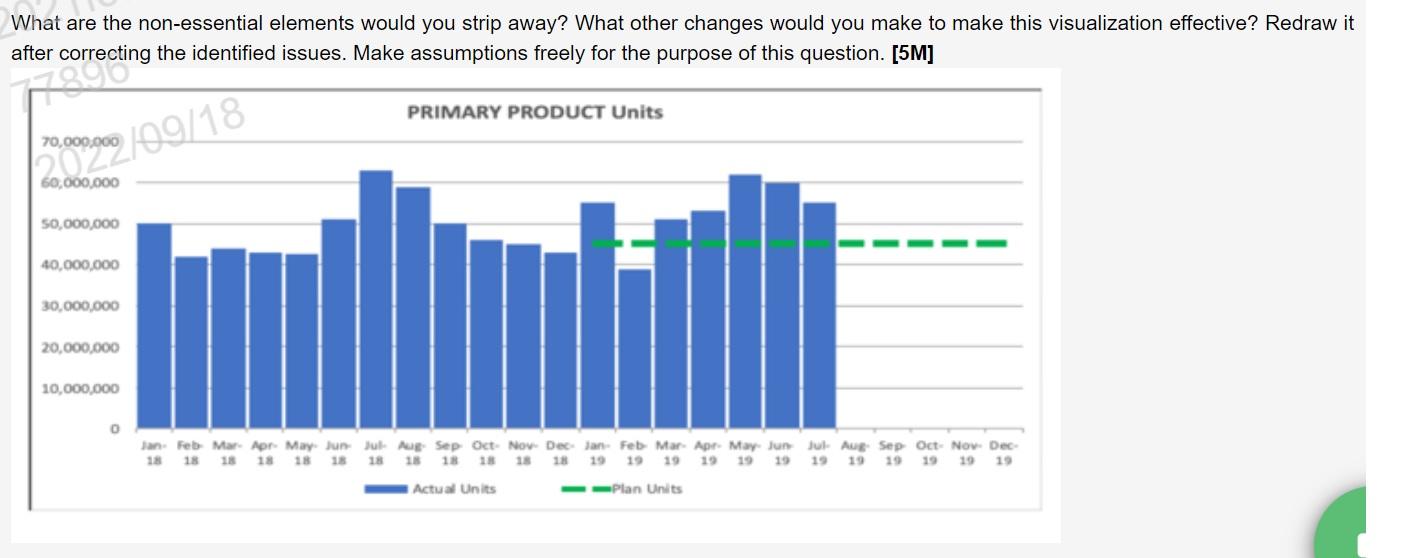The height and width of the screenshot is (558, 1409).
Task: Click the Dec-19 axis label
Action: (x=1004, y=453)
